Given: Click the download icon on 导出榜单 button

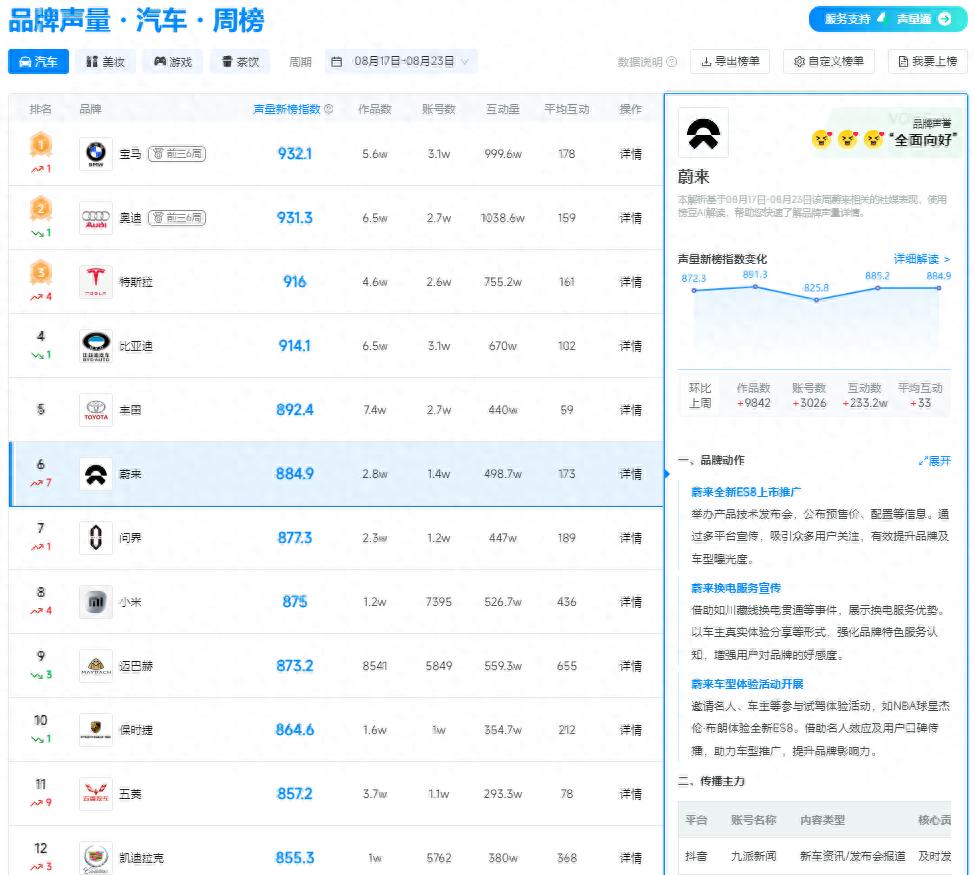Looking at the screenshot, I should tap(707, 61).
